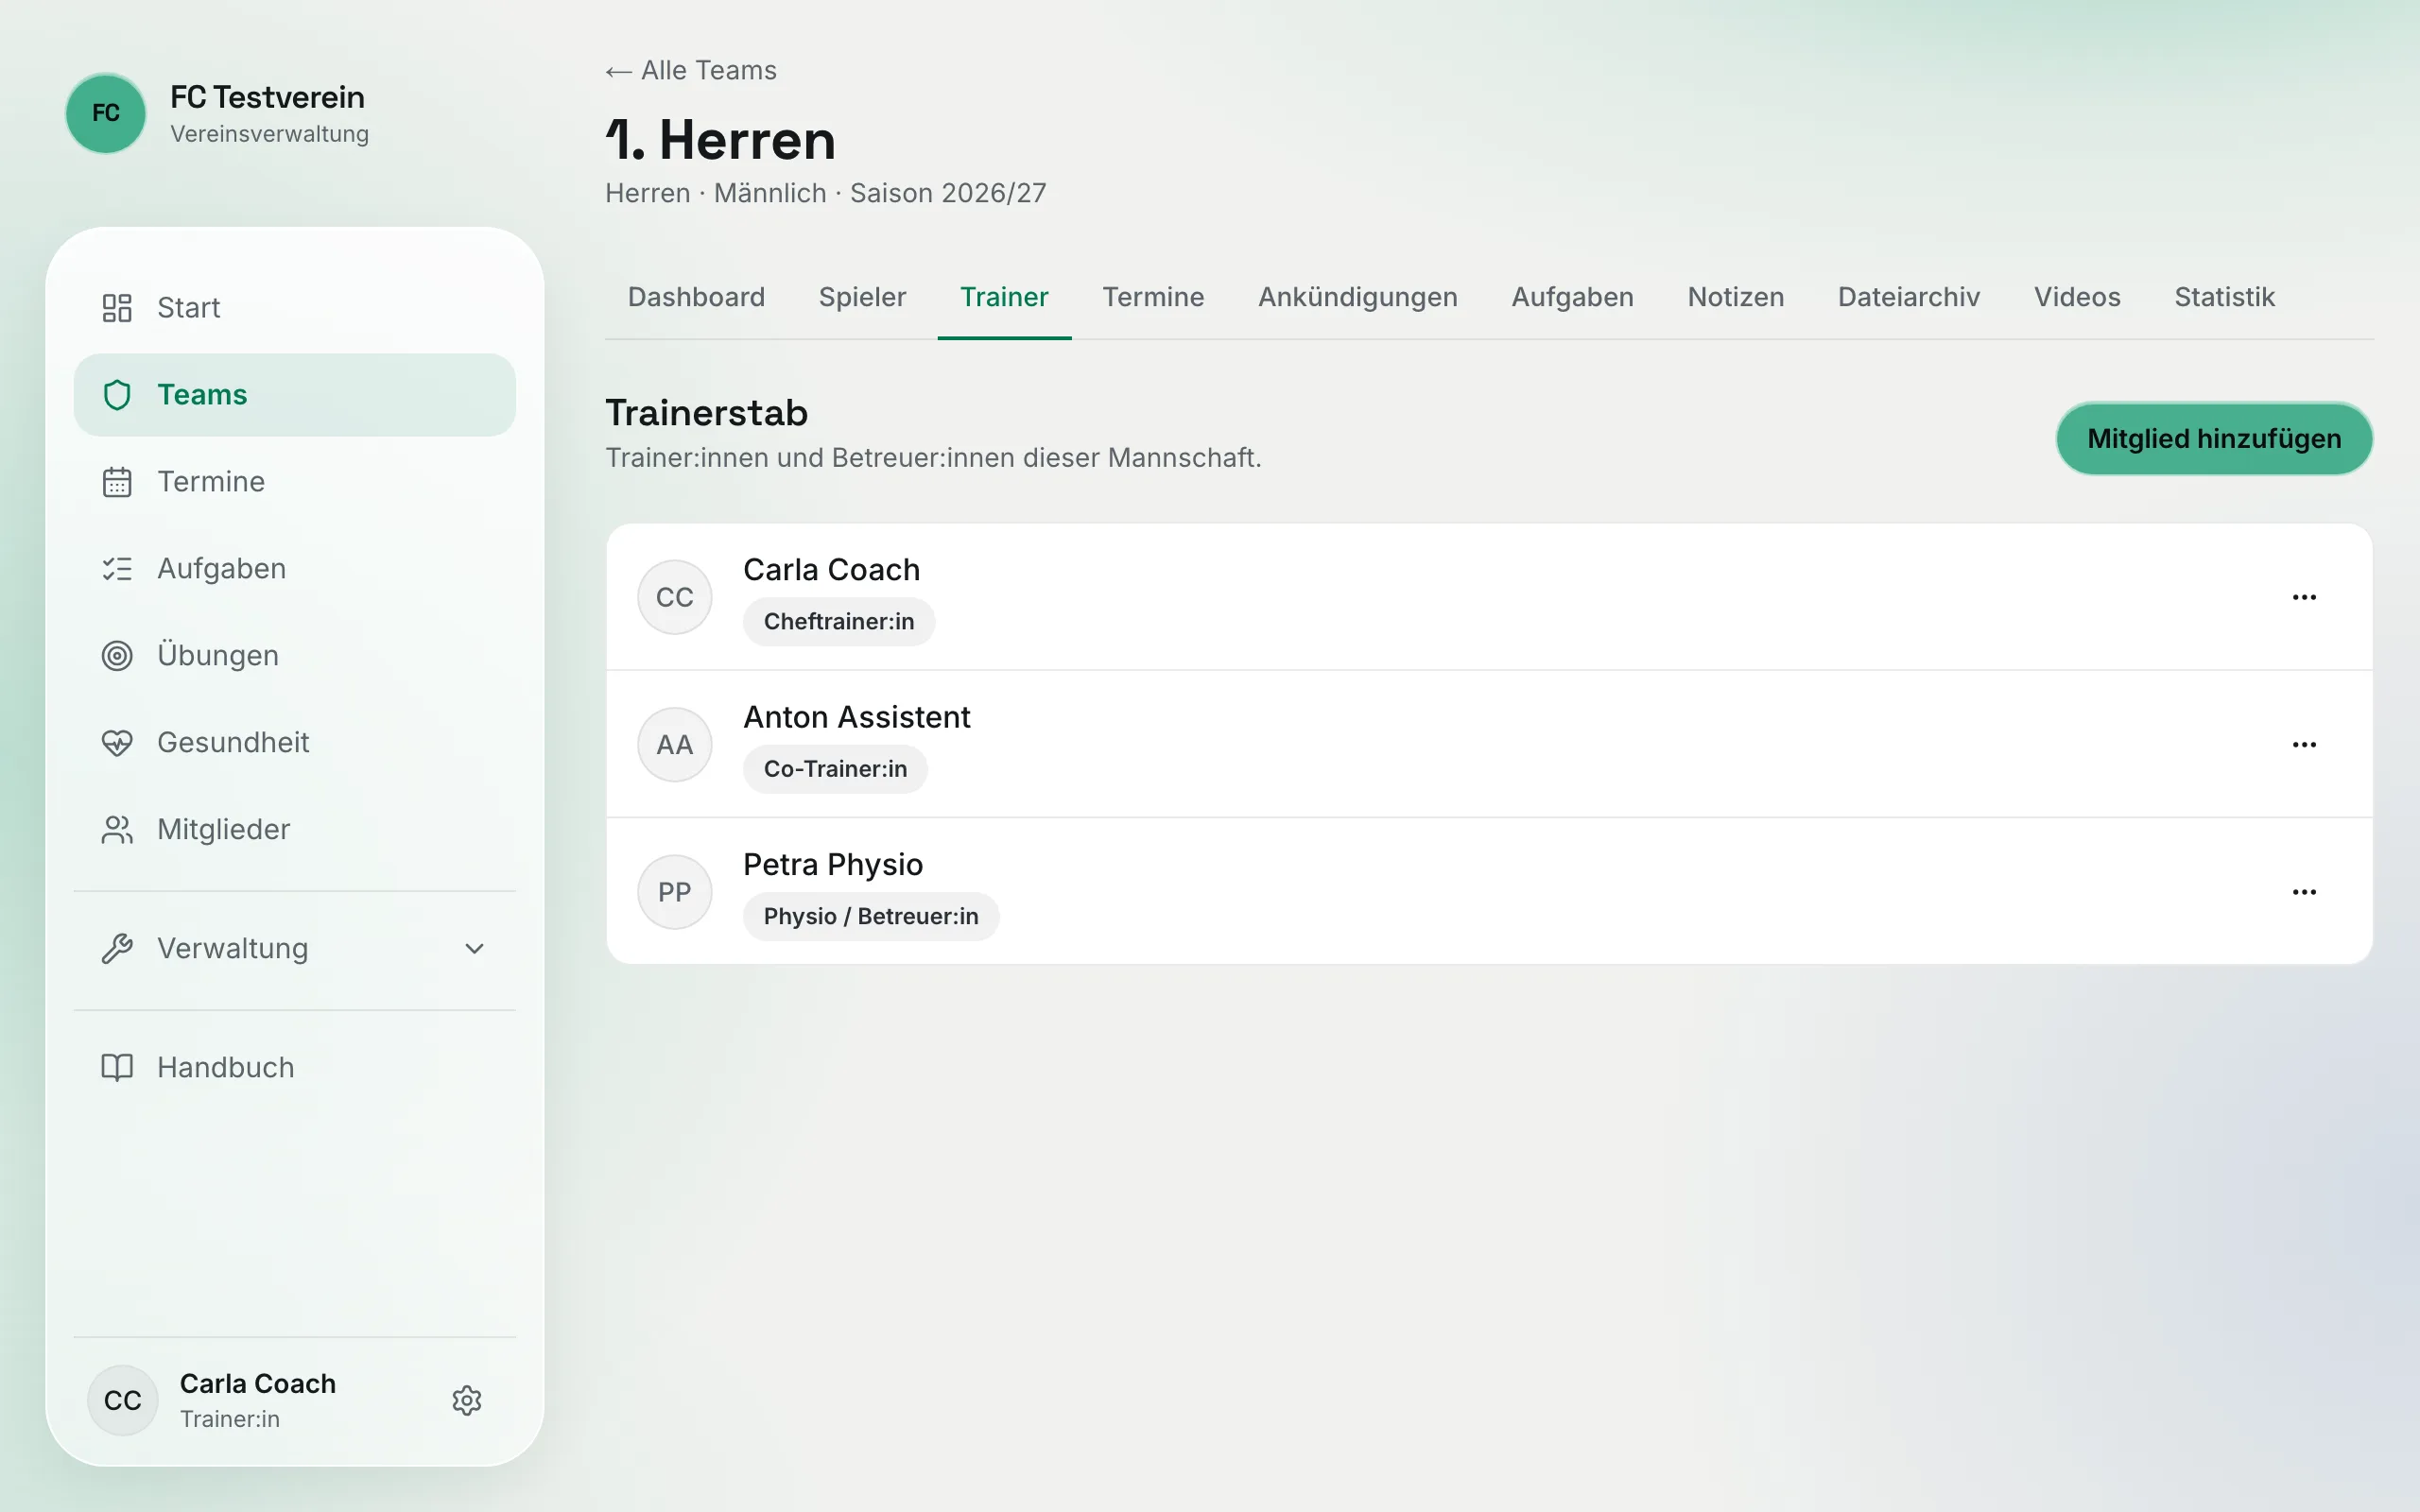2420x1512 pixels.
Task: Click the Teams shield icon
Action: pos(117,395)
